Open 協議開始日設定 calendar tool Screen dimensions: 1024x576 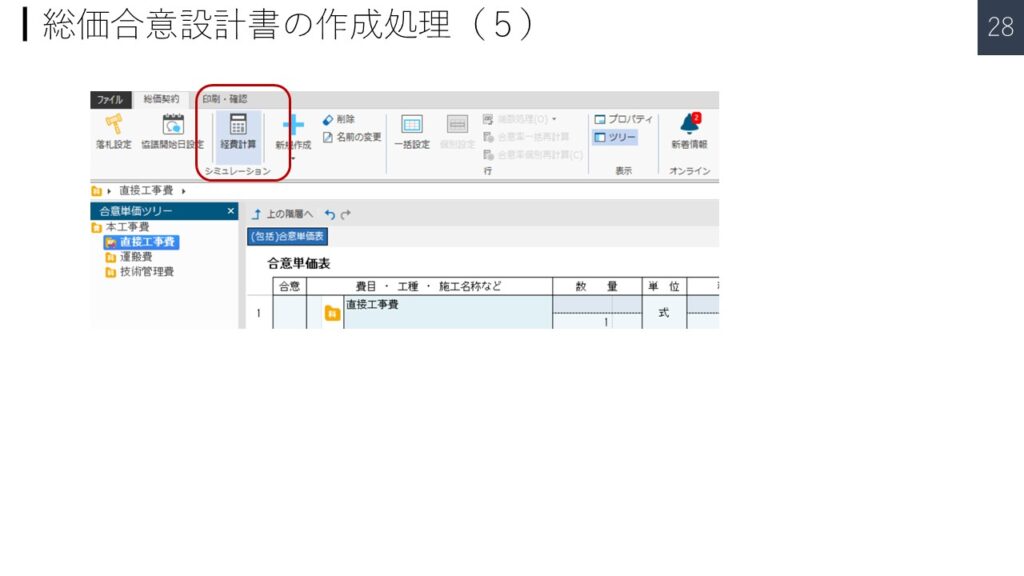[172, 126]
